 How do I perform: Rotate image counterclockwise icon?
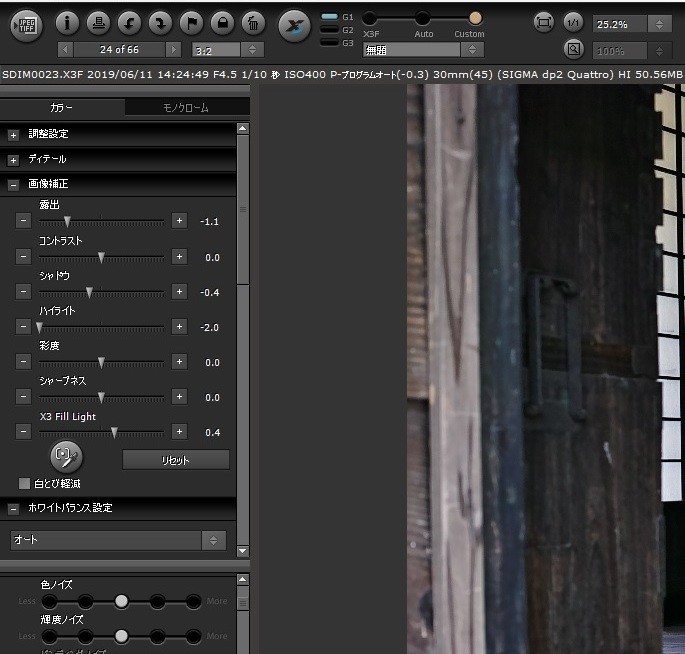(129, 23)
